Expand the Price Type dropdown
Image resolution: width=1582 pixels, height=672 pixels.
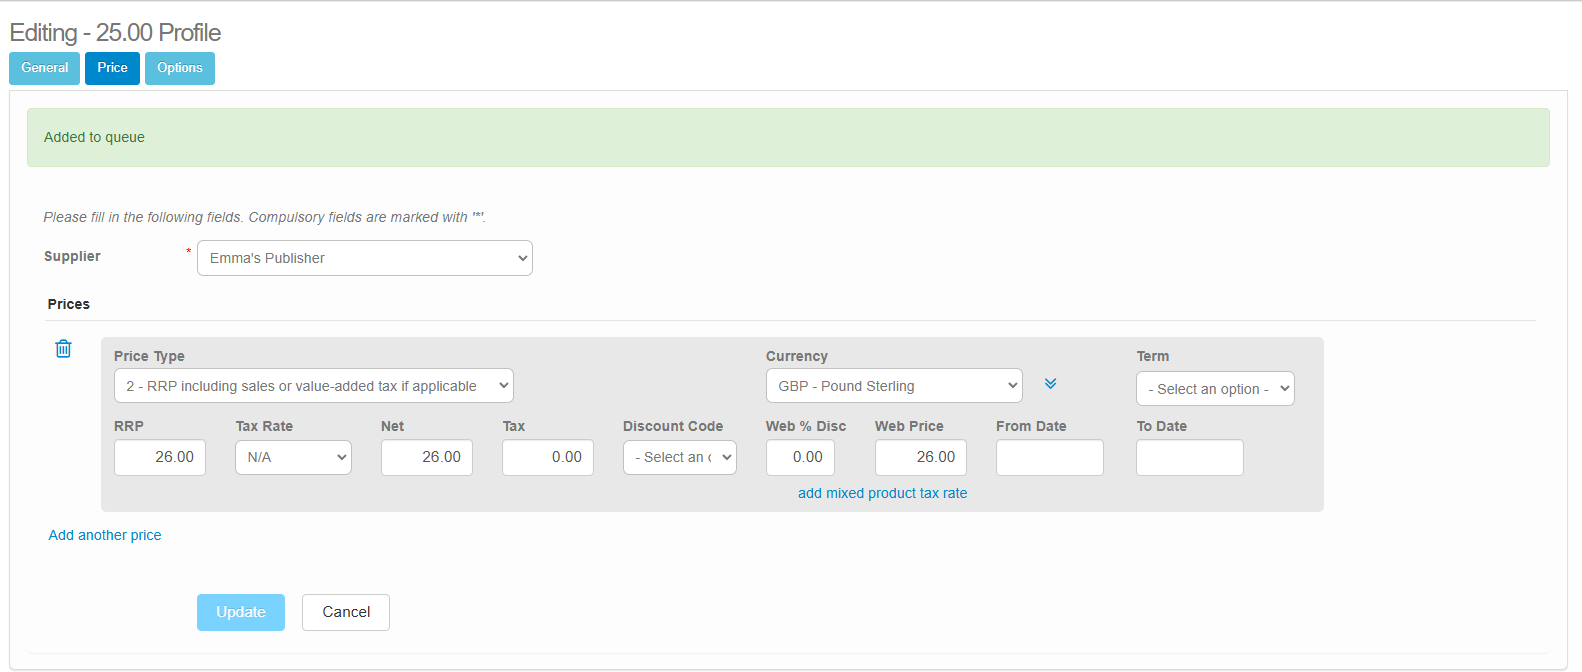(313, 386)
